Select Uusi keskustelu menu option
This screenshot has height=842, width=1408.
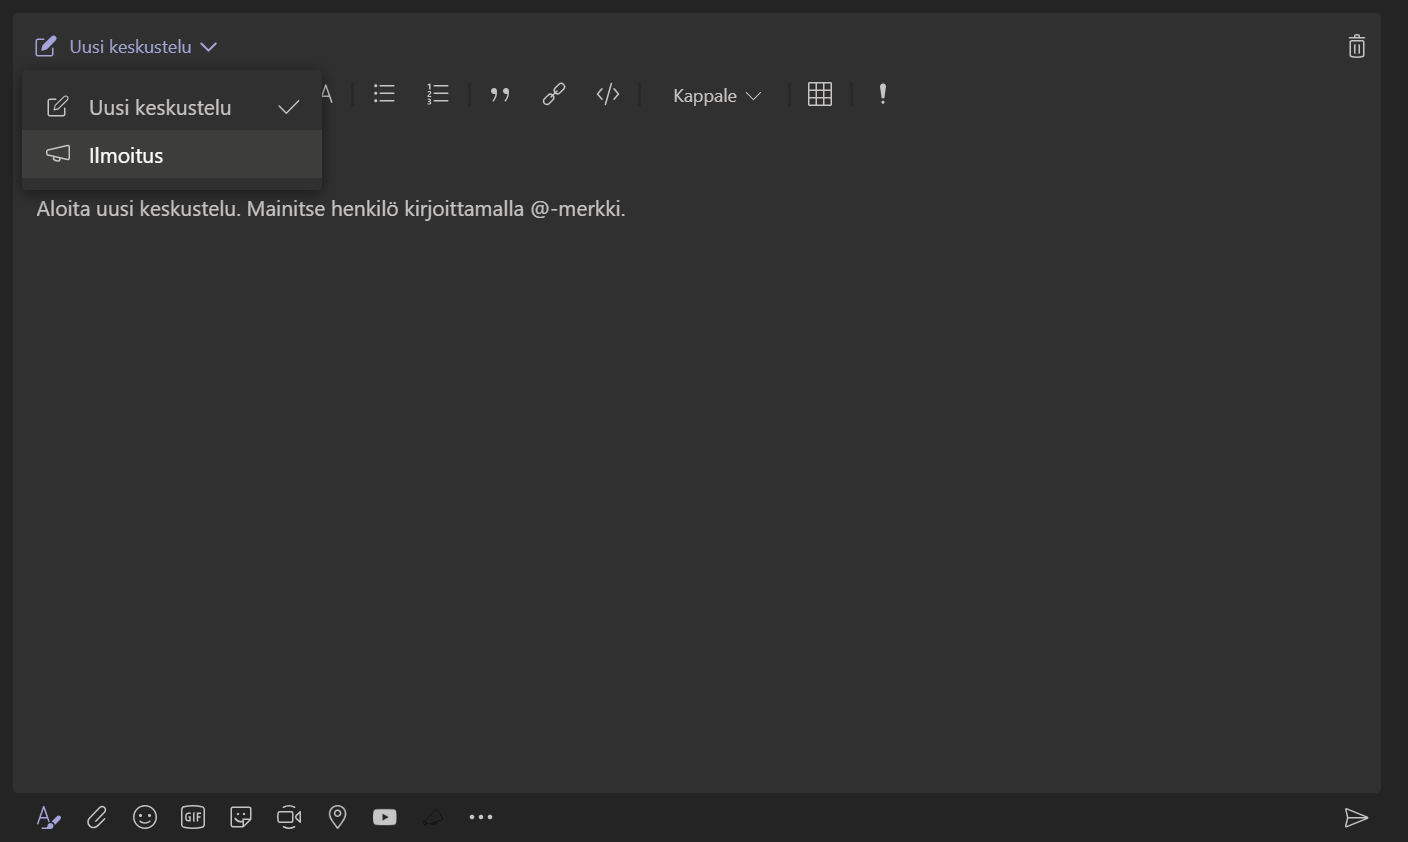tap(160, 108)
